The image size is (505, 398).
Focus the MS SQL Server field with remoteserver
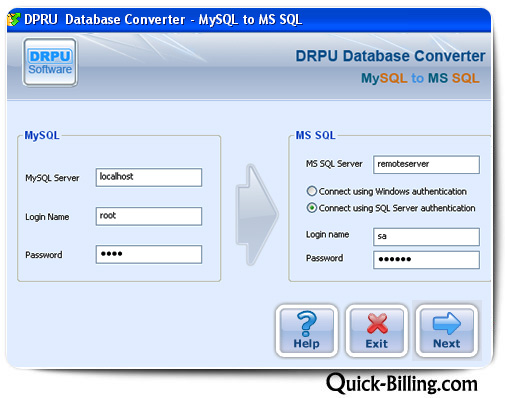(426, 164)
